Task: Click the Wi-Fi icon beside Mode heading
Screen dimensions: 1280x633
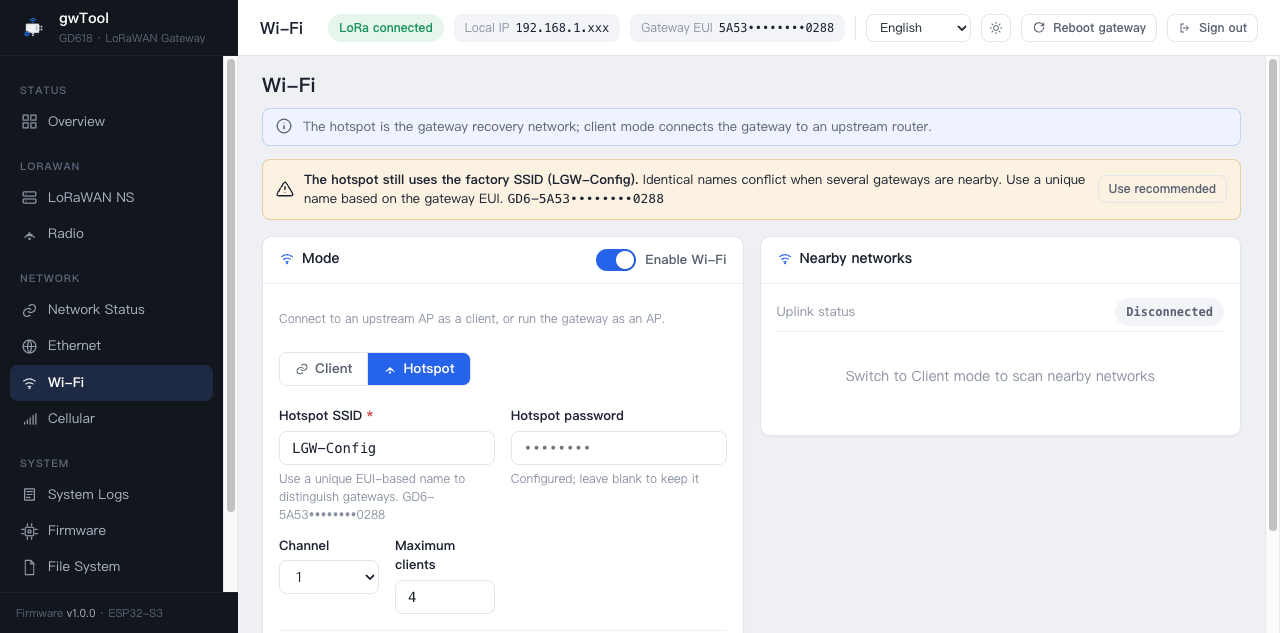Action: click(x=287, y=258)
